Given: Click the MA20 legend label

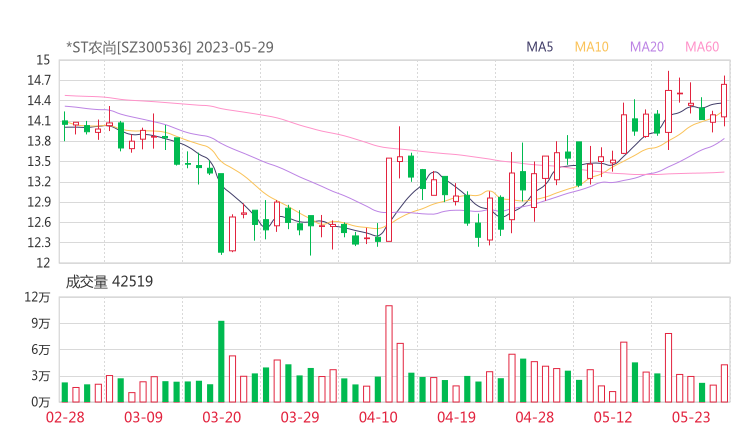Looking at the screenshot, I should pos(647,47).
